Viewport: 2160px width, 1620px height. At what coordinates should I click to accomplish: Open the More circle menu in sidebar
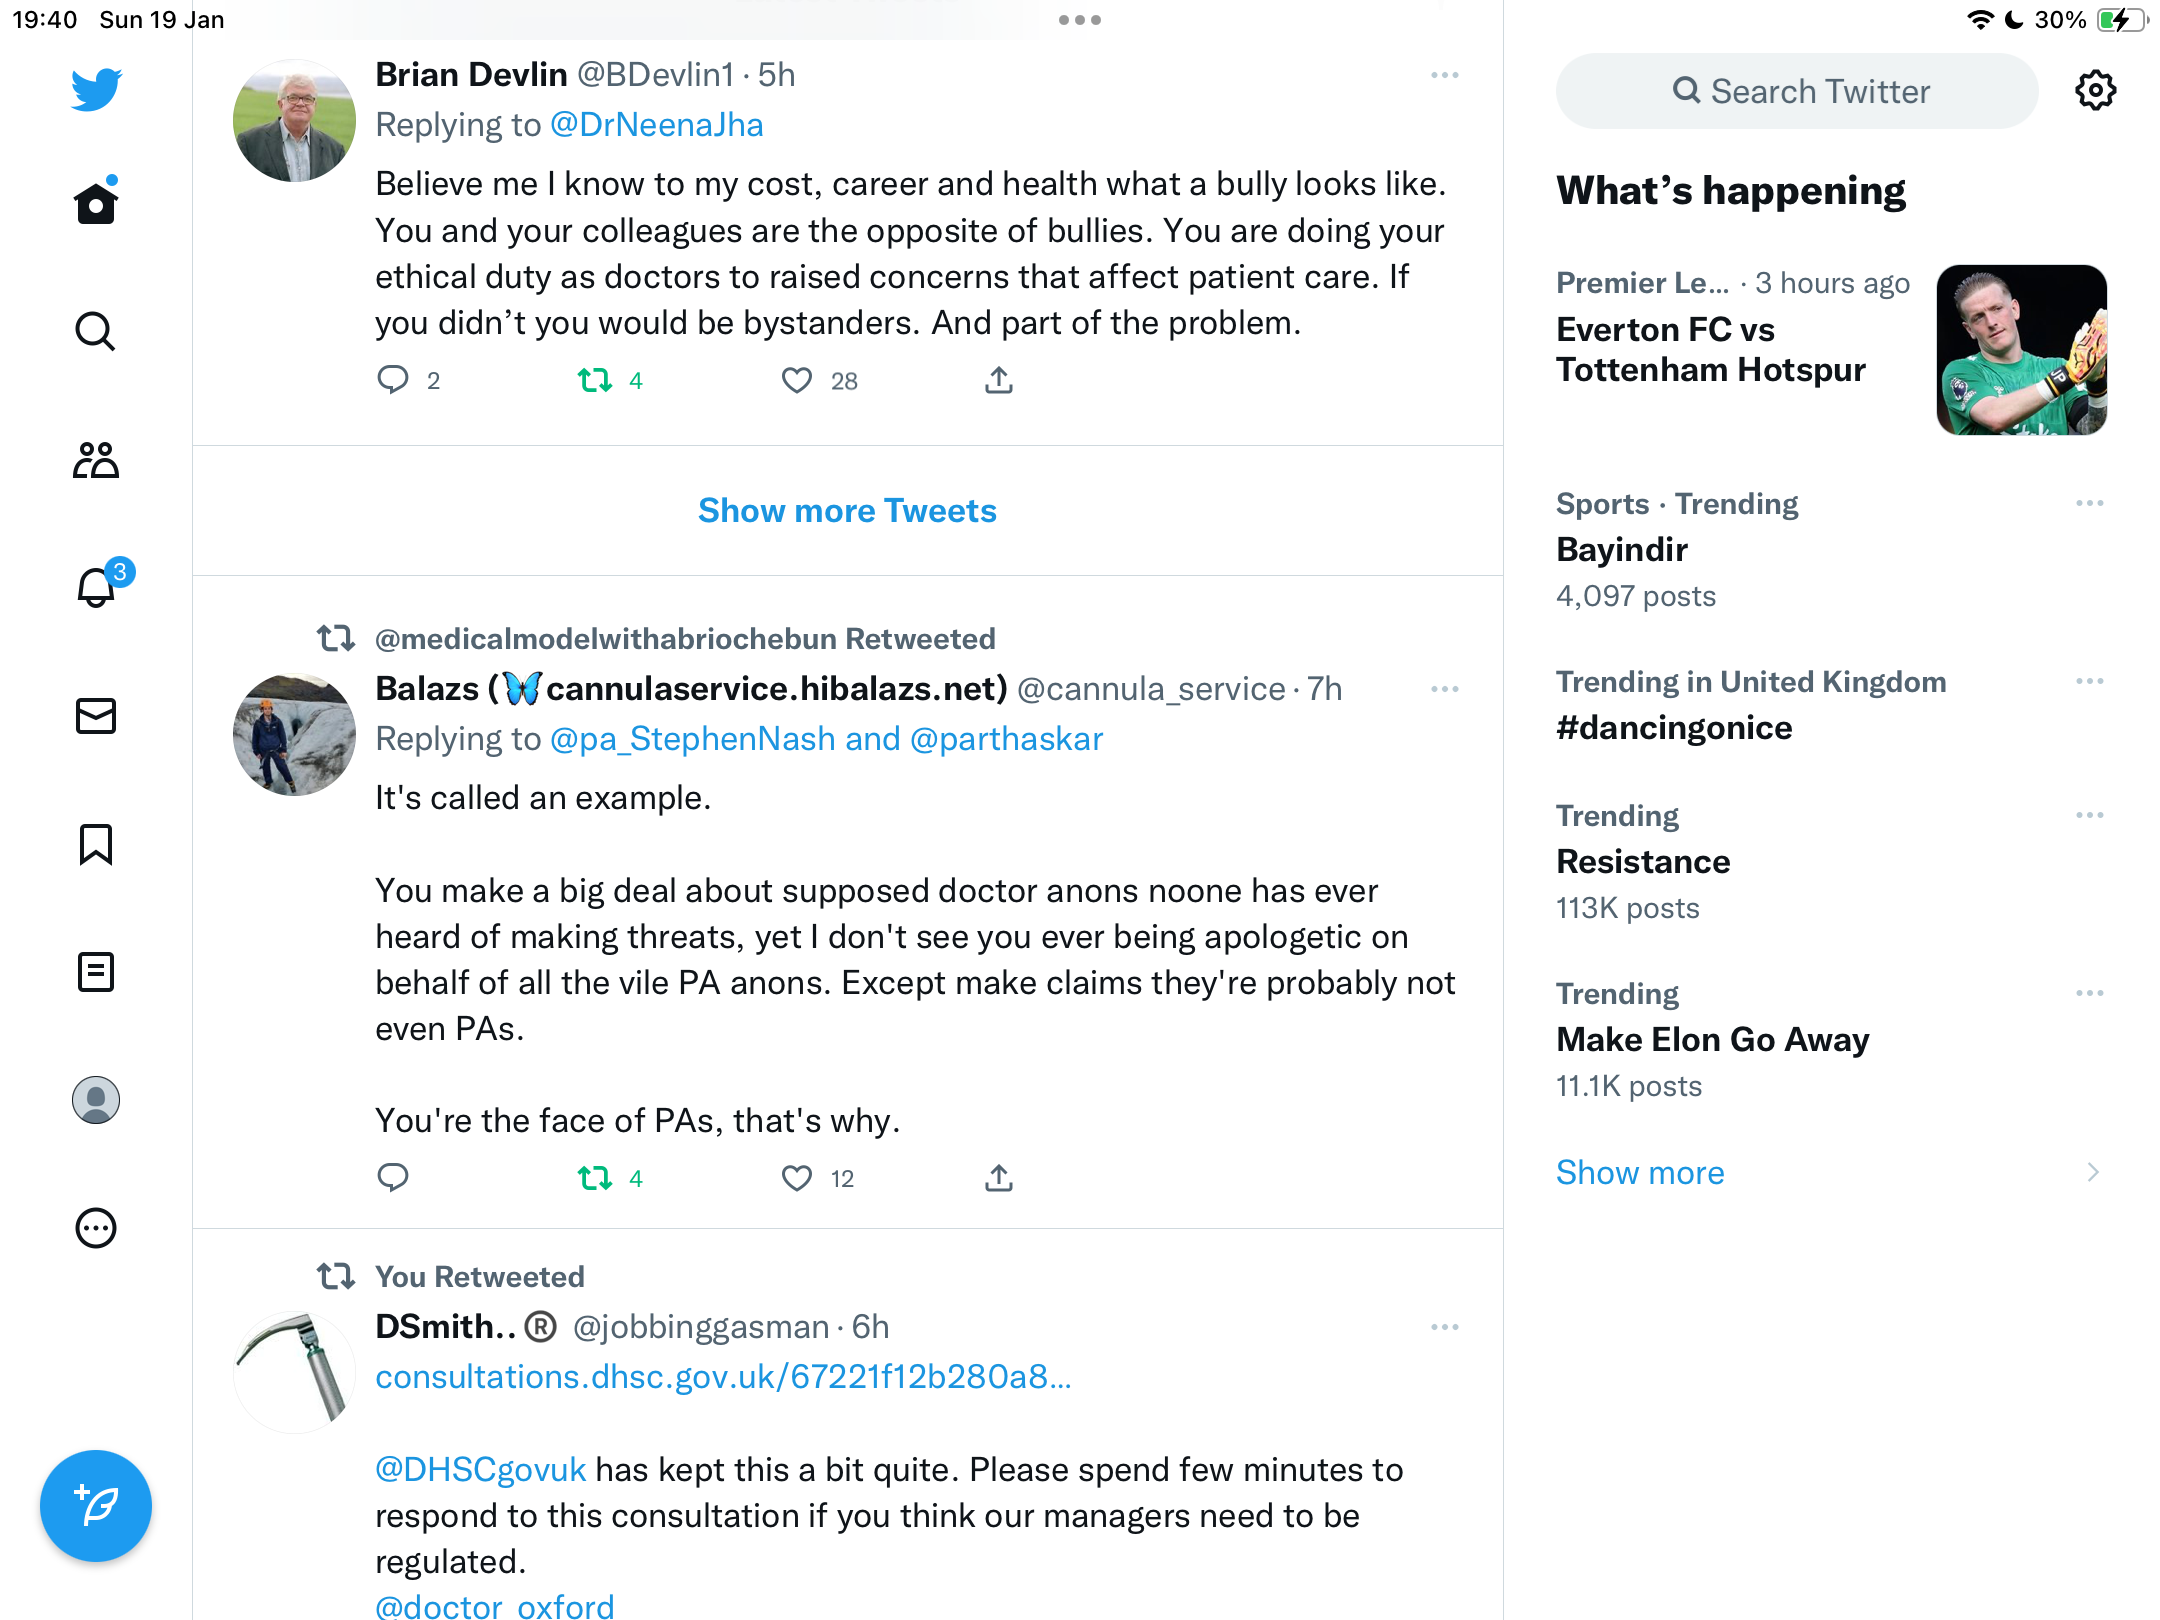click(x=96, y=1228)
